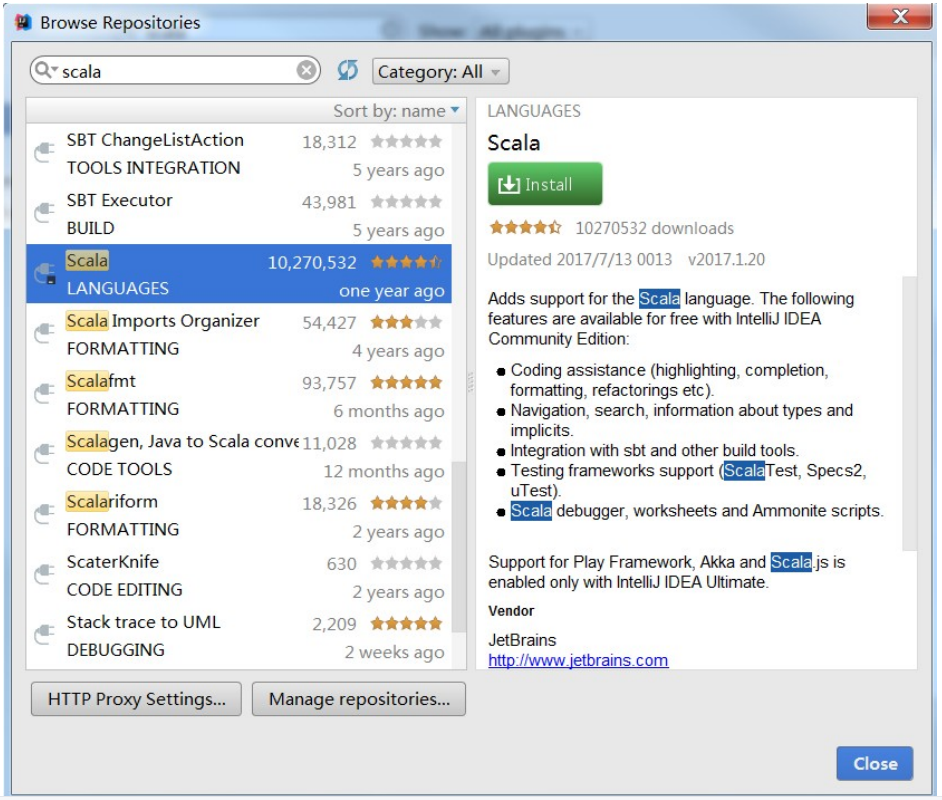Click the JetBrains vendor name
The width and height of the screenshot is (942, 800).
coord(522,640)
